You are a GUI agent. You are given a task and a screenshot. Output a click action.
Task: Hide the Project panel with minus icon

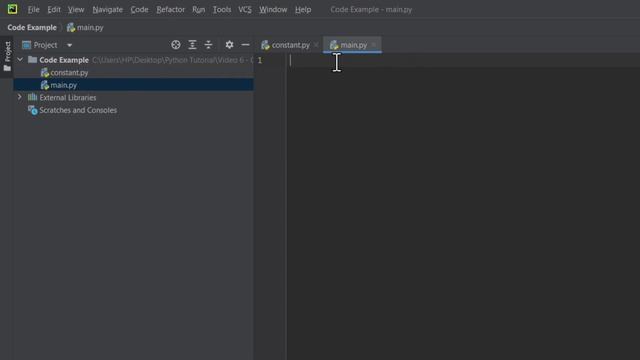[x=245, y=45]
